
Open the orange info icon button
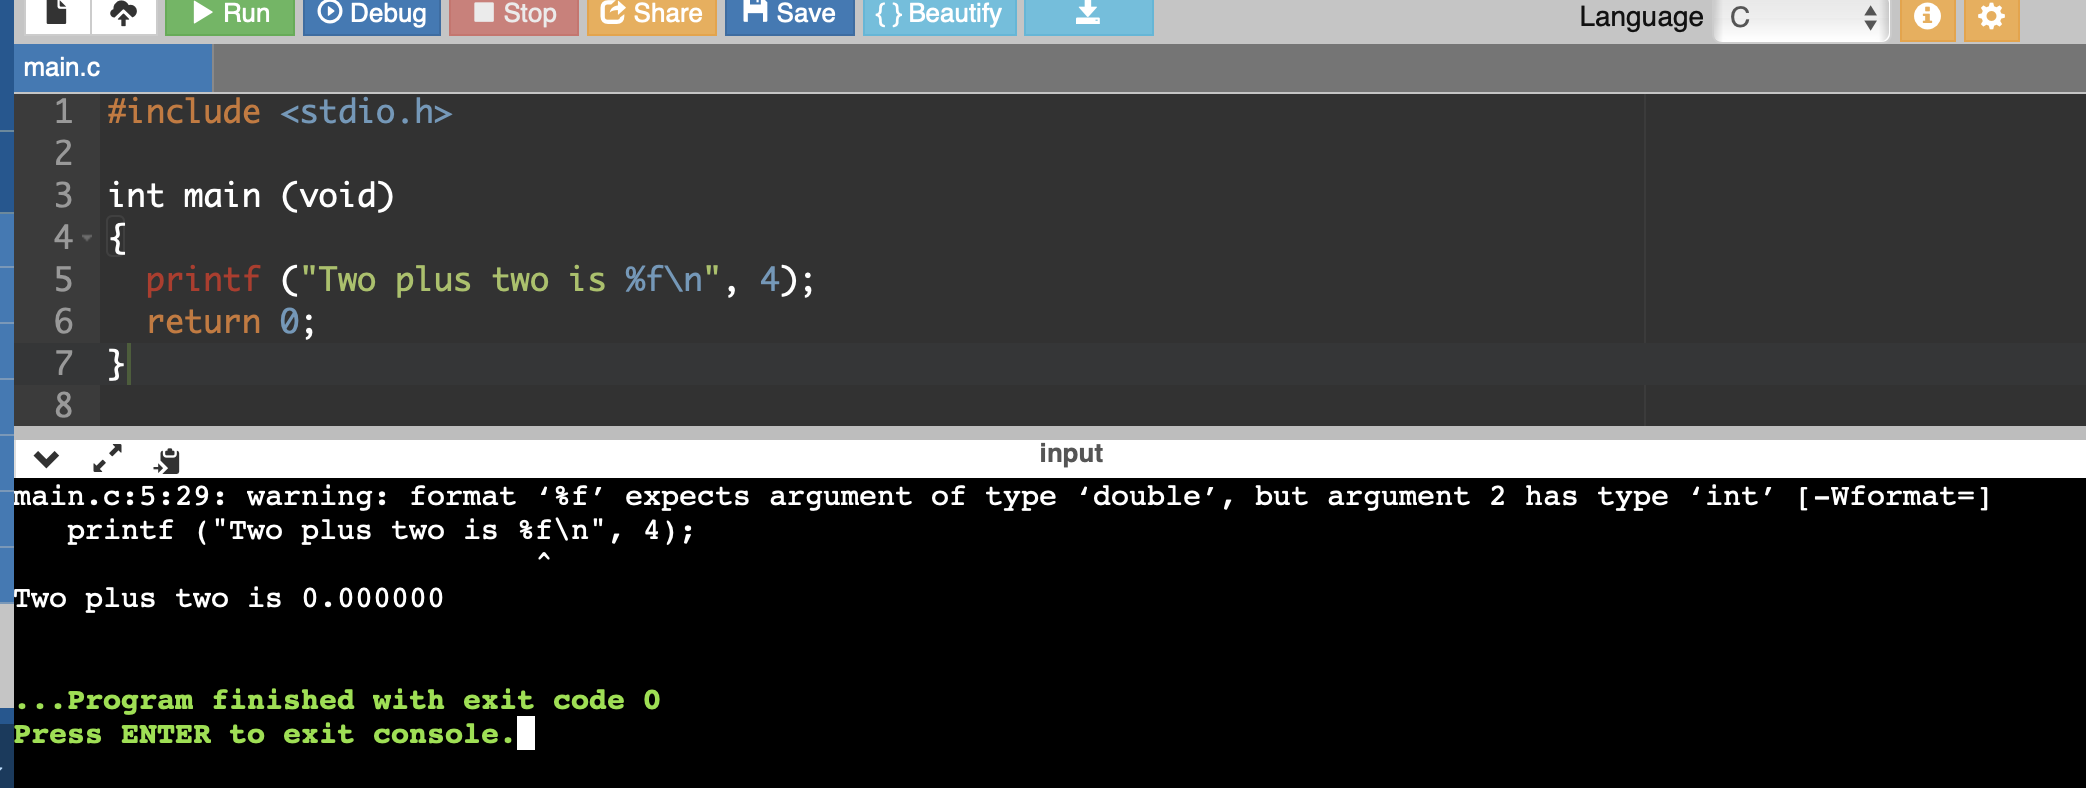point(1927,18)
